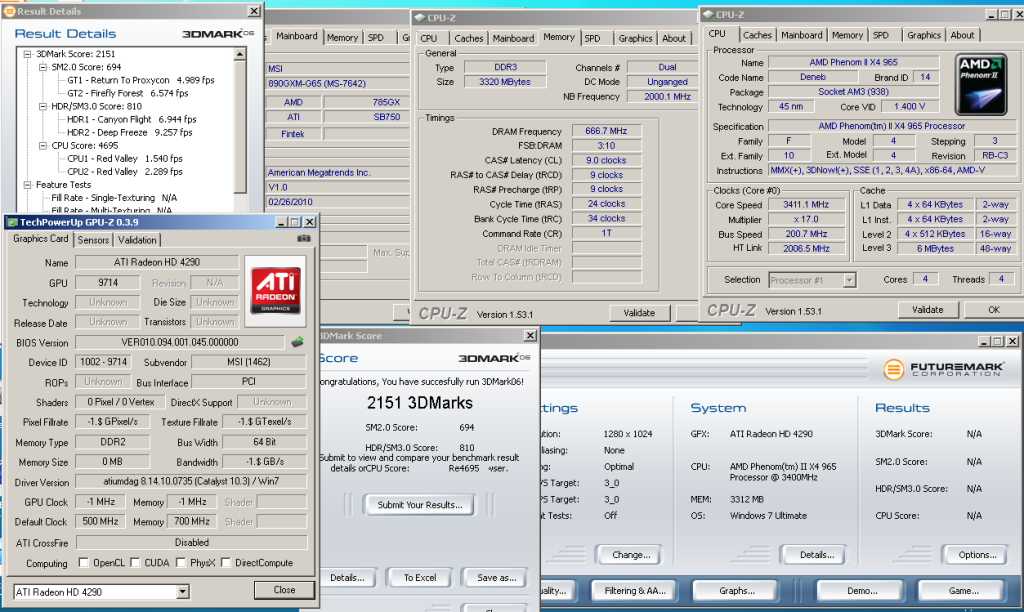Click the 3DMark06 logo in Result Details
Viewport: 1024px width, 612px height.
[x=218, y=33]
